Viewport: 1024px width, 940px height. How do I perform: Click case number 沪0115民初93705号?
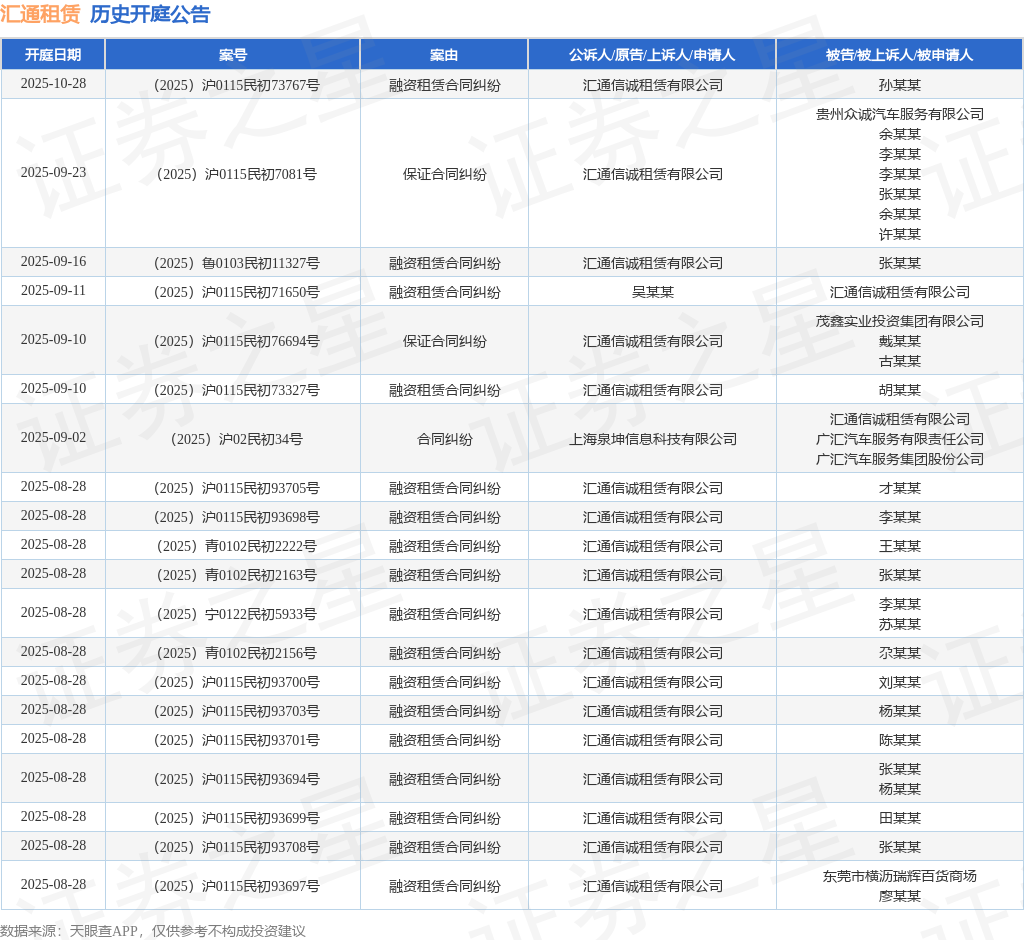tap(236, 488)
